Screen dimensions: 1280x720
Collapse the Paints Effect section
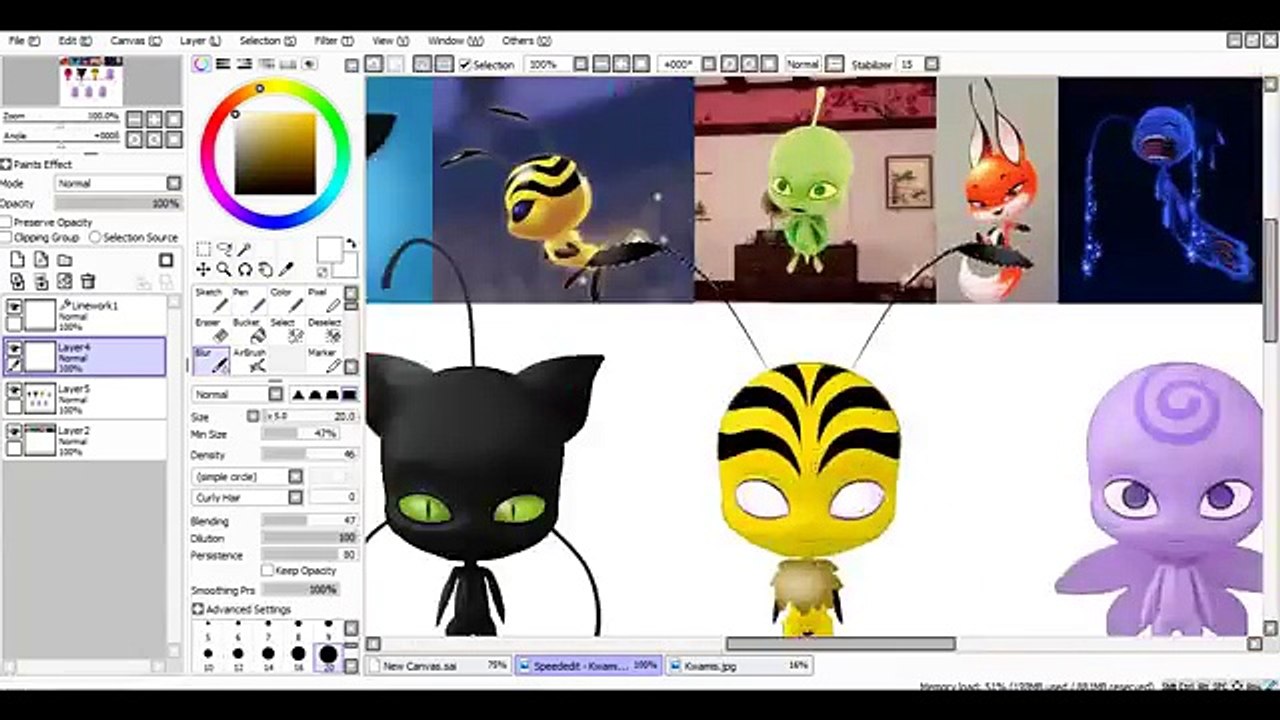point(6,164)
